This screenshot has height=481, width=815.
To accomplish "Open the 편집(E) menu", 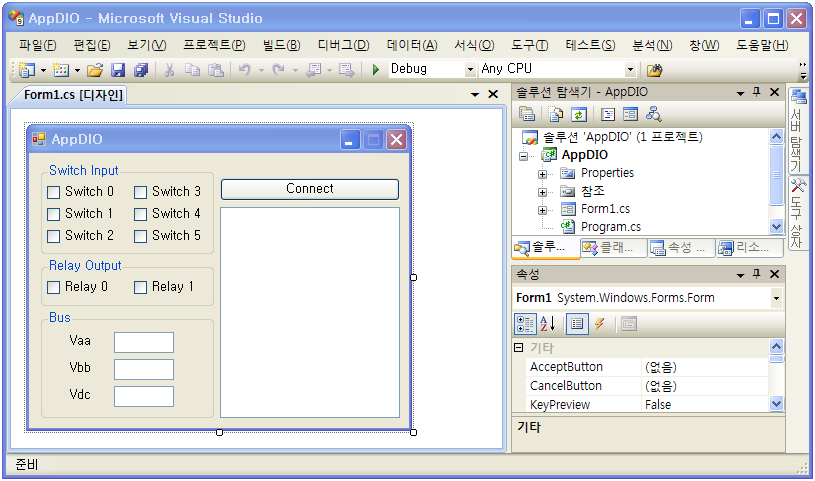I will pos(91,45).
